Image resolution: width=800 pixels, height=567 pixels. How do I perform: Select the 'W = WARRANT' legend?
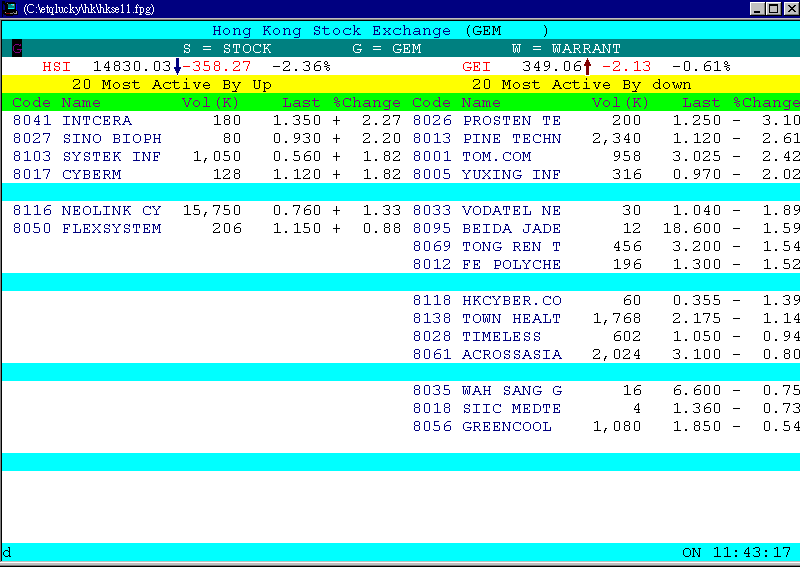click(566, 48)
